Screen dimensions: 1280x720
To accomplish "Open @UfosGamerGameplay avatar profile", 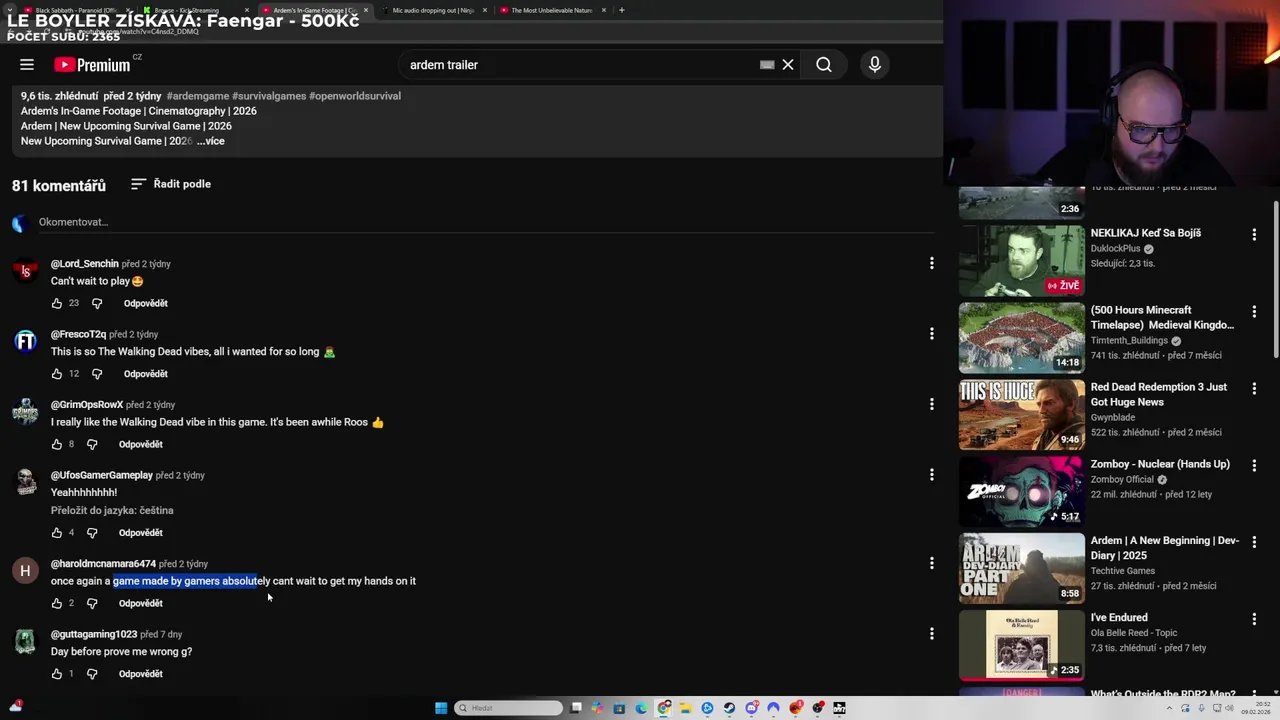I will pyautogui.click(x=25, y=482).
